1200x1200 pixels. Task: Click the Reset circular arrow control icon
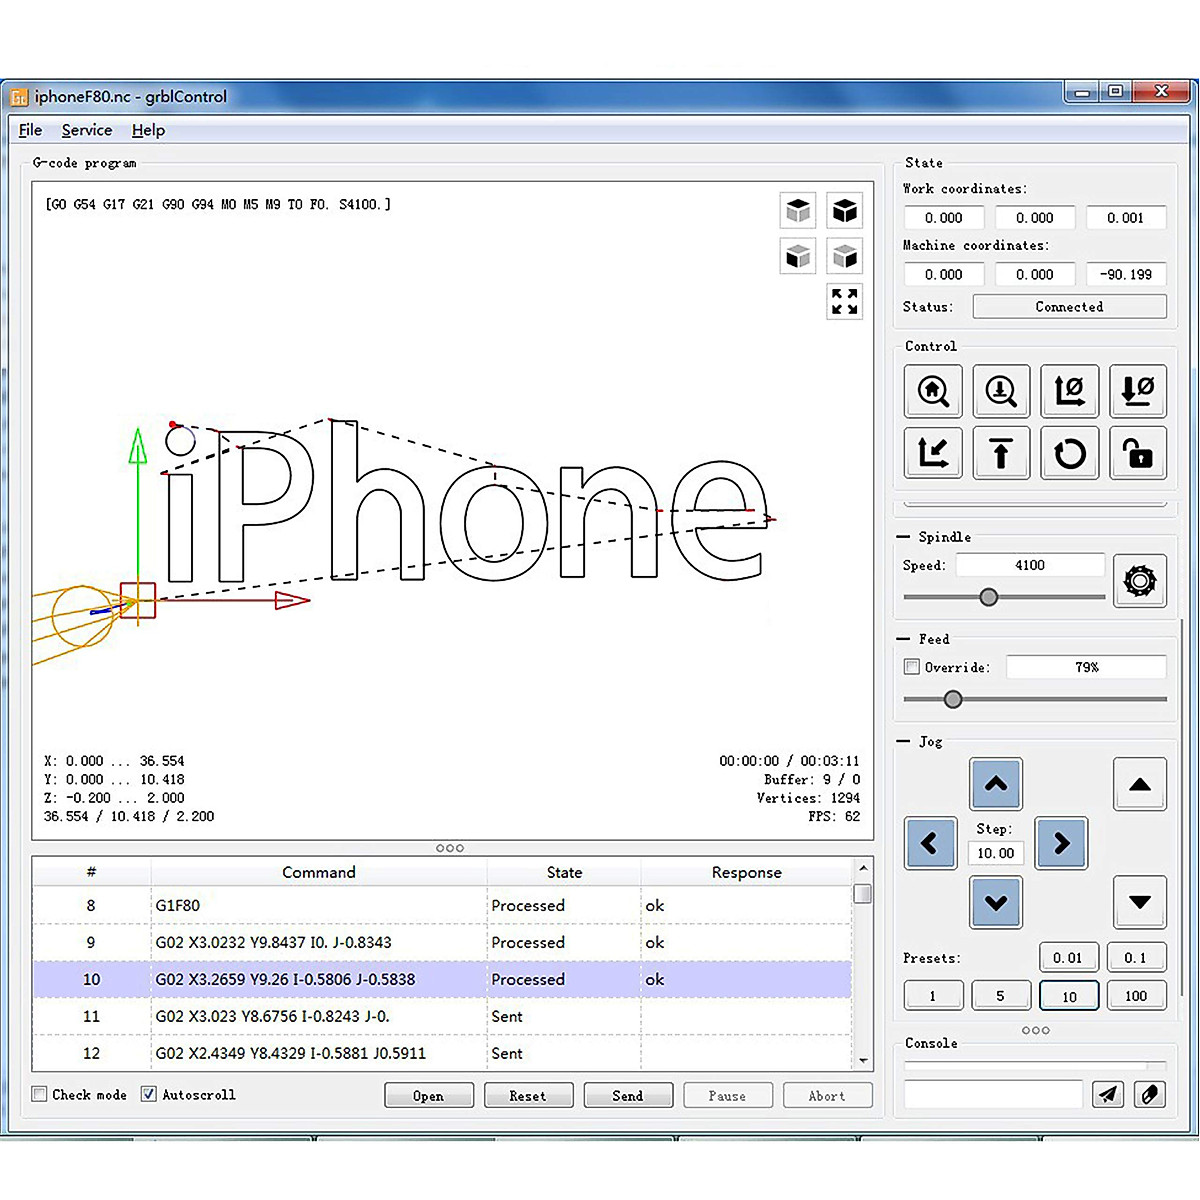(1069, 454)
